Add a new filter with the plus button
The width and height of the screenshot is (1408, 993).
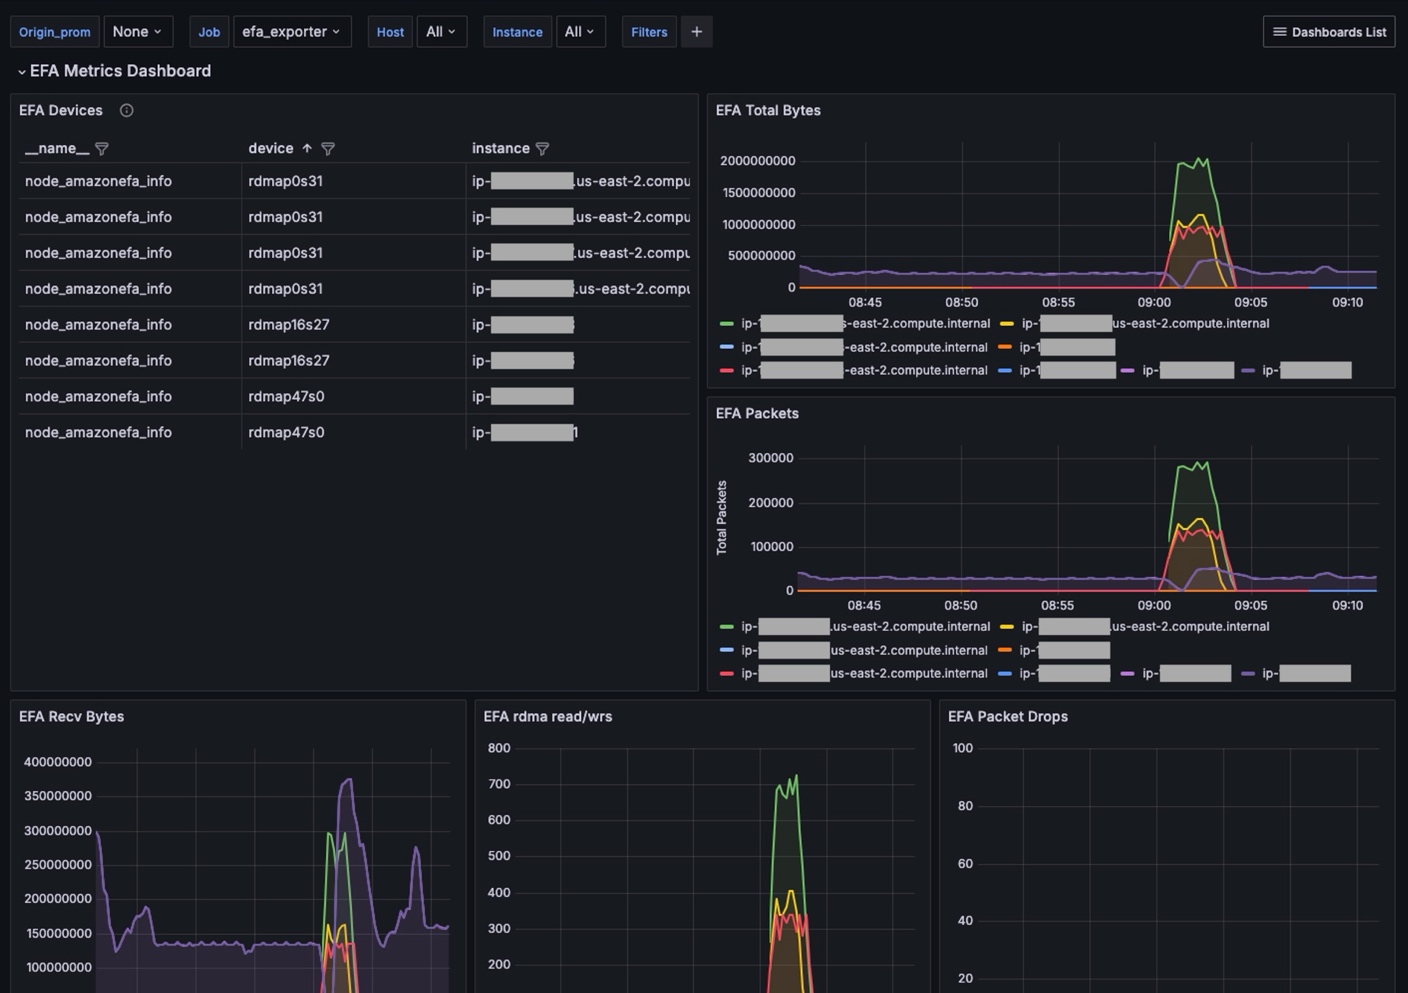pos(697,32)
